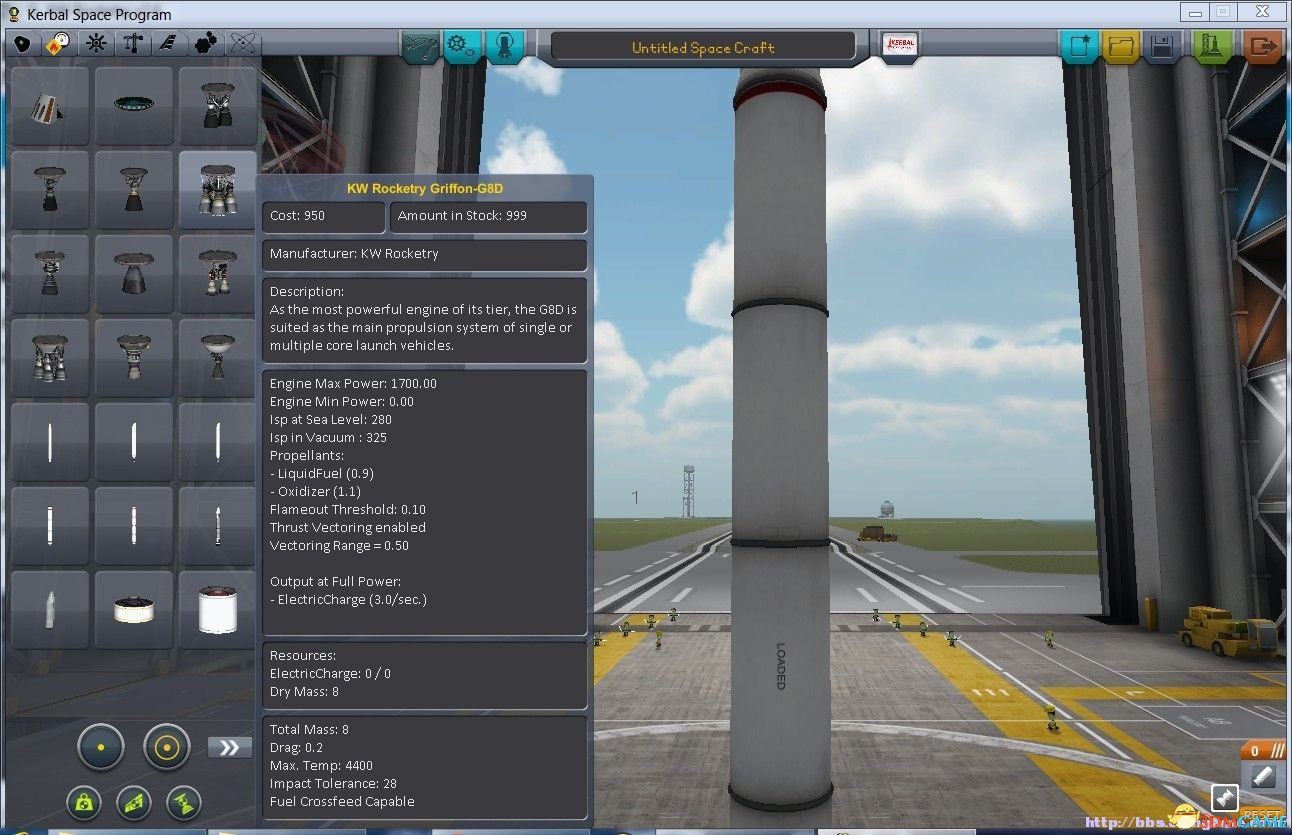Open the flag selector with Kerbal flag
Viewport: 1292px width, 835px height.
tap(899, 46)
